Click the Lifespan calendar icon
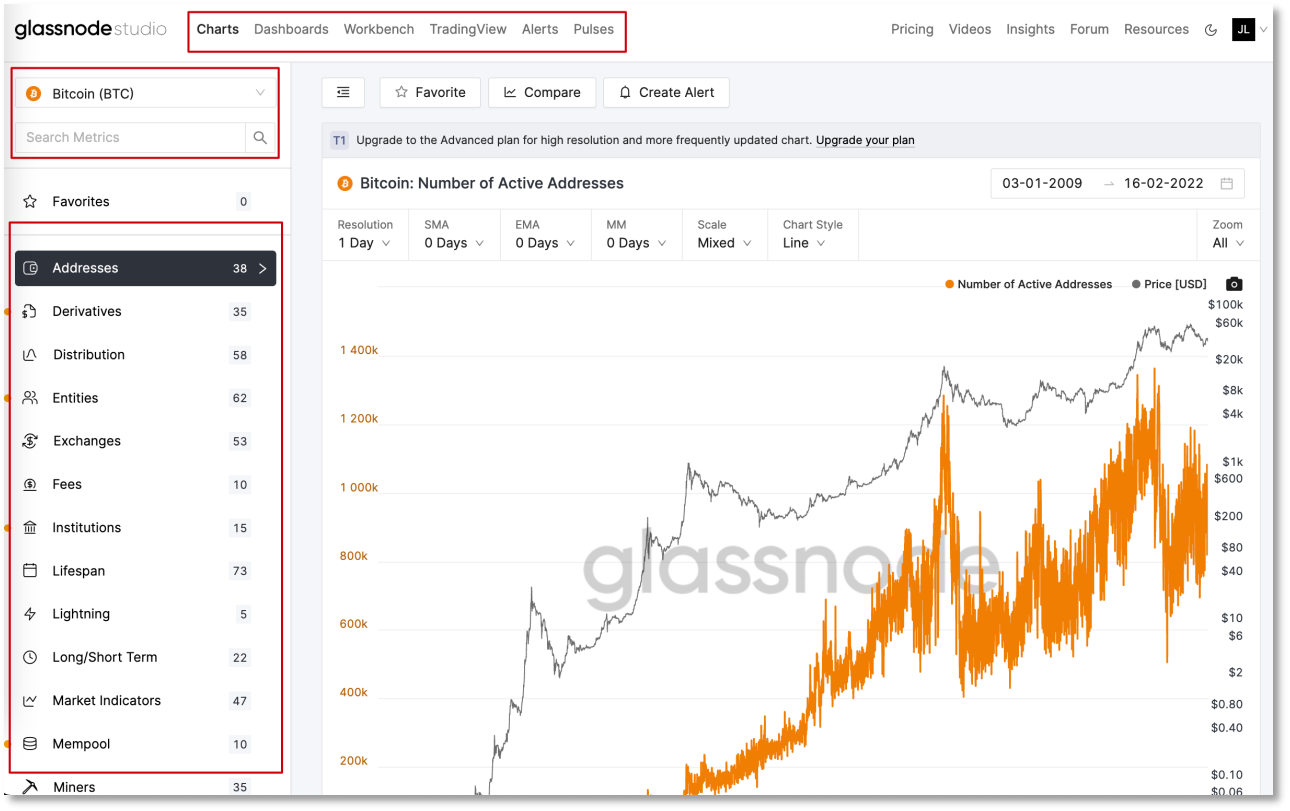This screenshot has height=811, width=1290. point(30,571)
